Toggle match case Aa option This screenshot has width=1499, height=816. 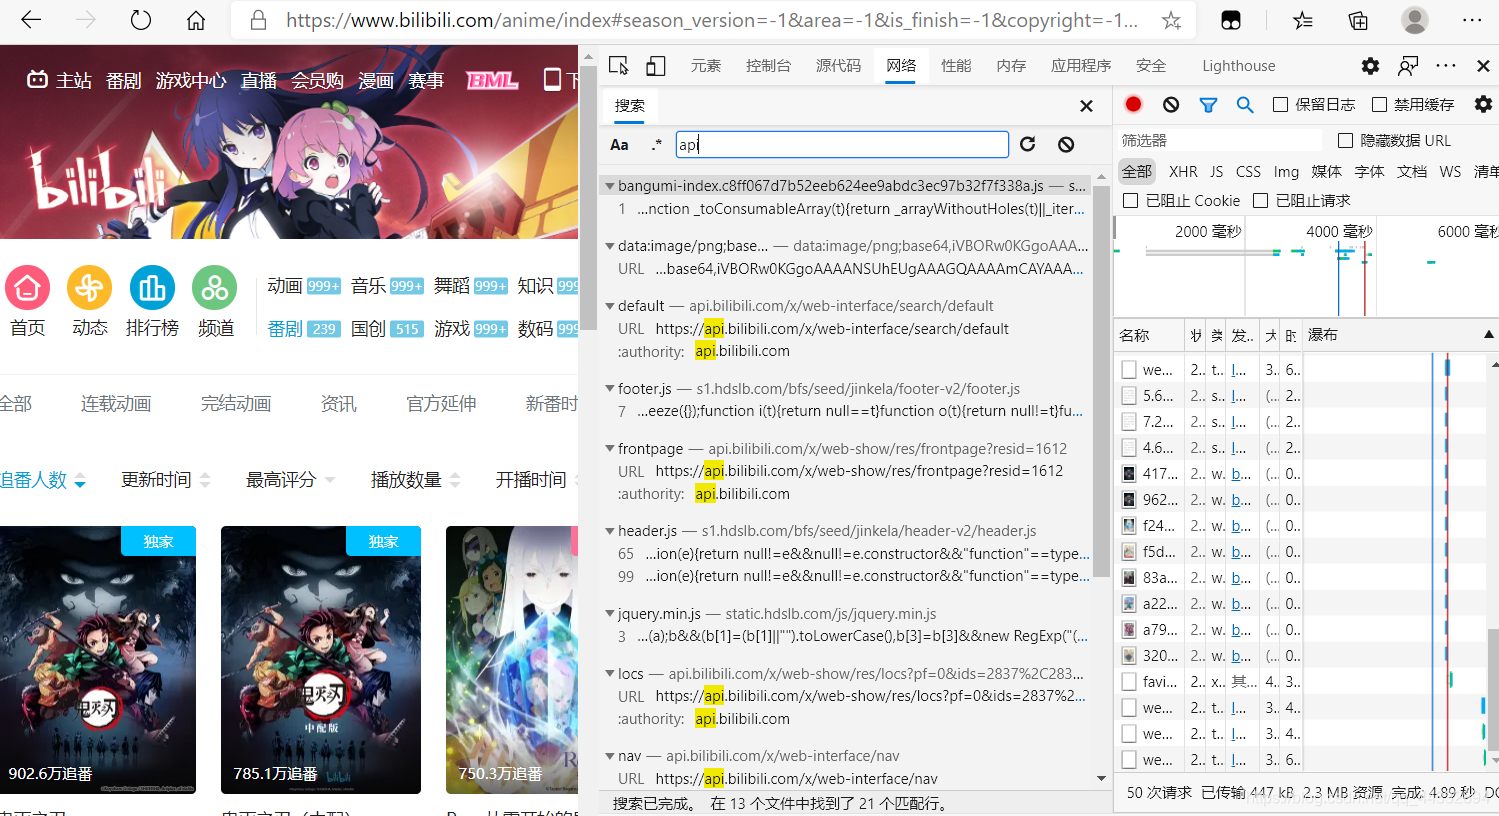click(x=619, y=145)
